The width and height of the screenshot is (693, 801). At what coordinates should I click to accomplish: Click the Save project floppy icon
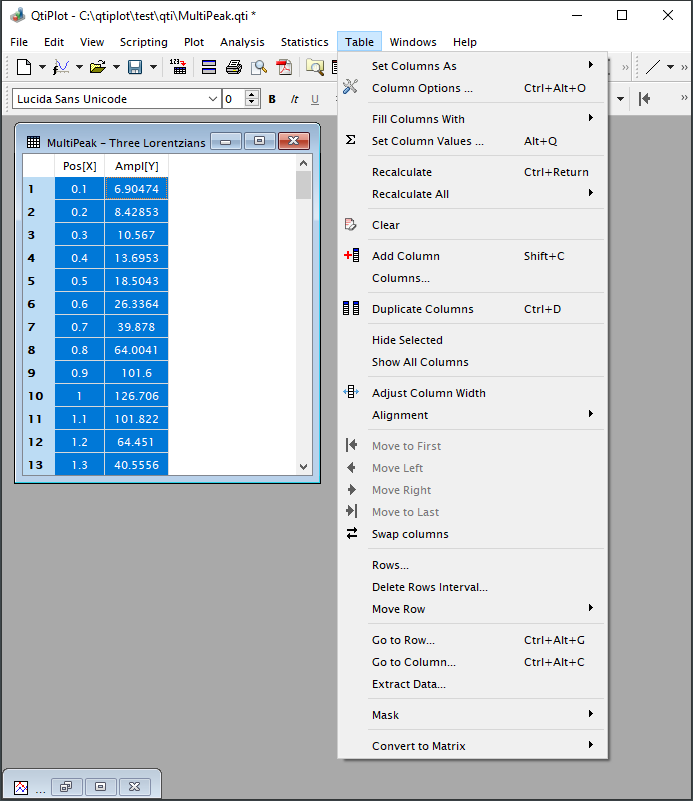tap(135, 67)
